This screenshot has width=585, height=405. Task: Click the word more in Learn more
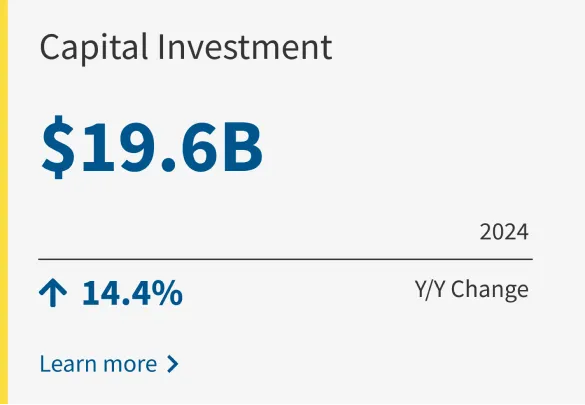(129, 365)
